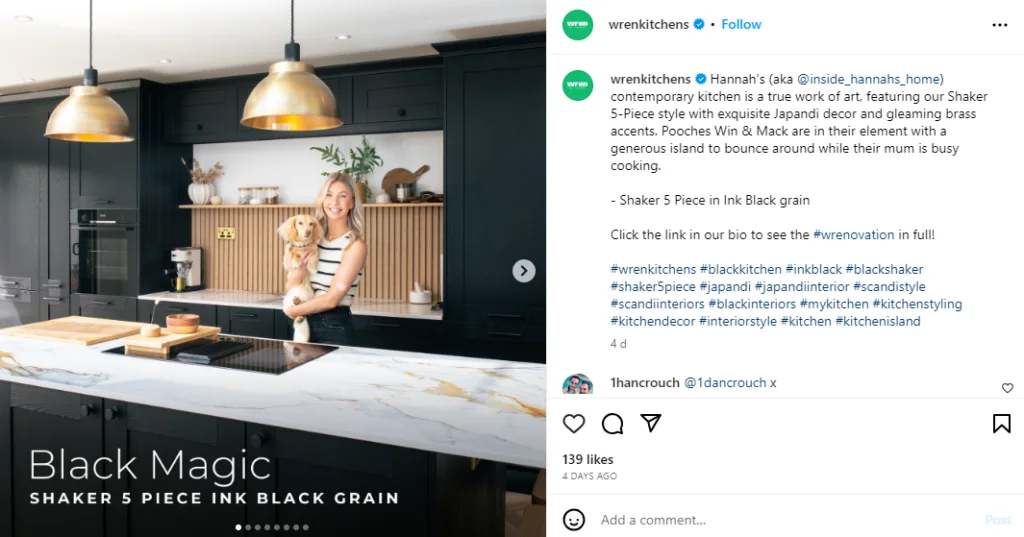Click the @1dancrouch mention
1024x537 pixels.
(x=725, y=383)
